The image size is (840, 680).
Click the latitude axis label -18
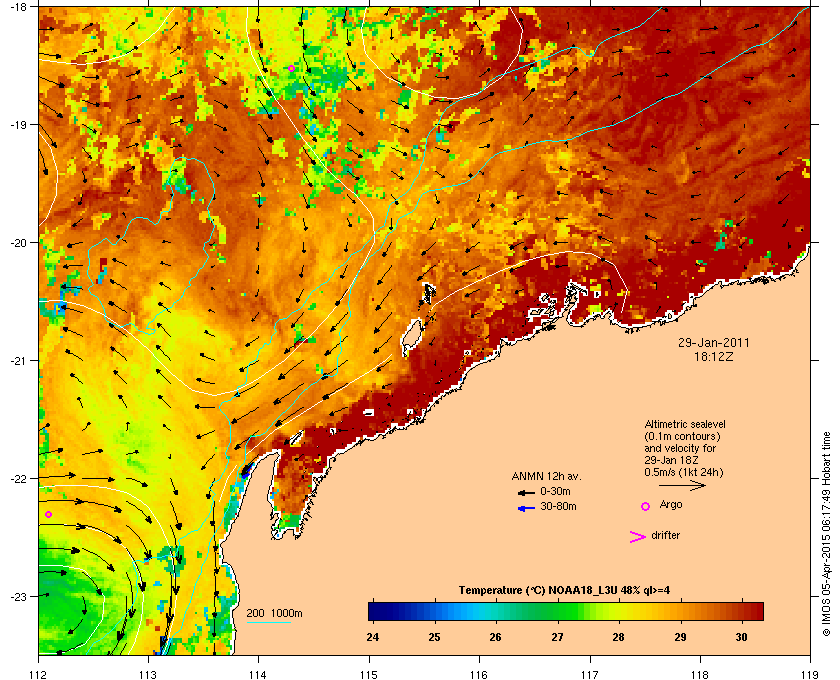pyautogui.click(x=18, y=6)
